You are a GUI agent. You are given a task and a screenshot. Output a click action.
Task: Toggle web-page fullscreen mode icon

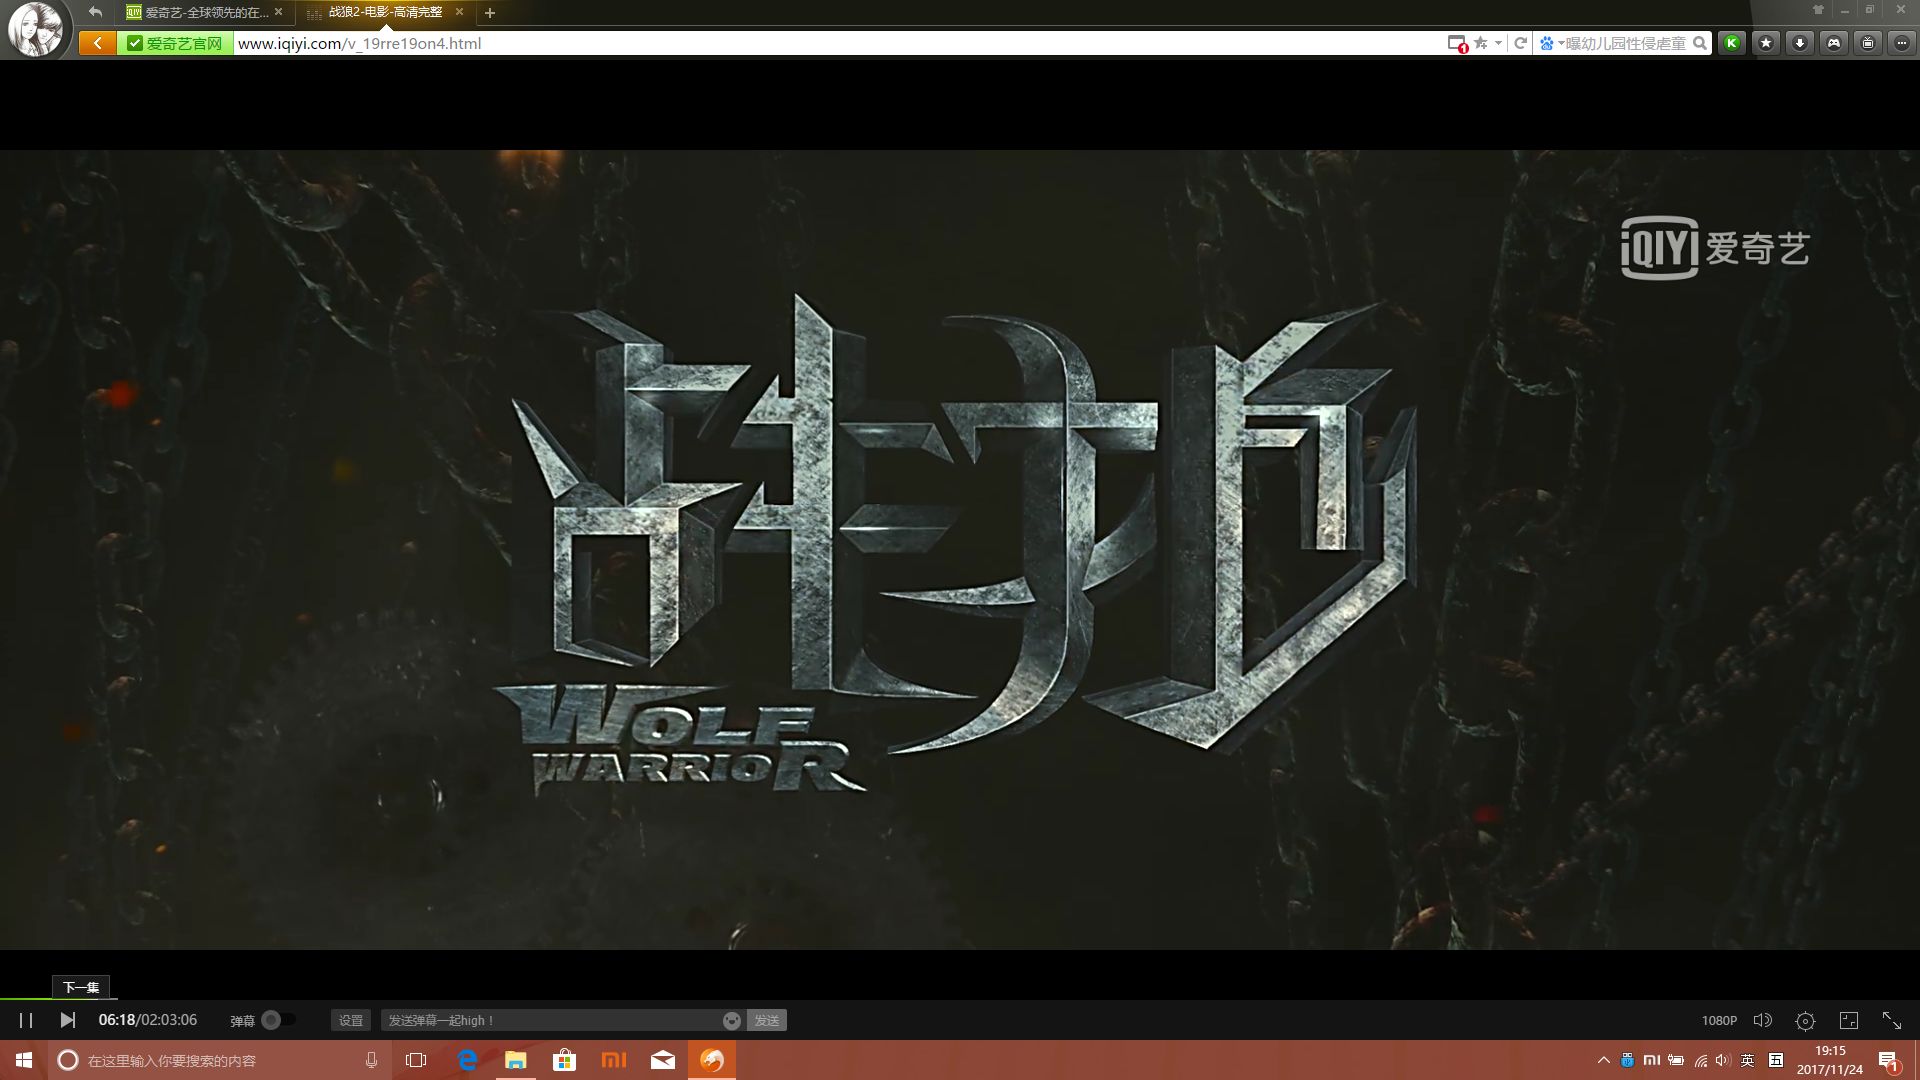(x=1849, y=1020)
